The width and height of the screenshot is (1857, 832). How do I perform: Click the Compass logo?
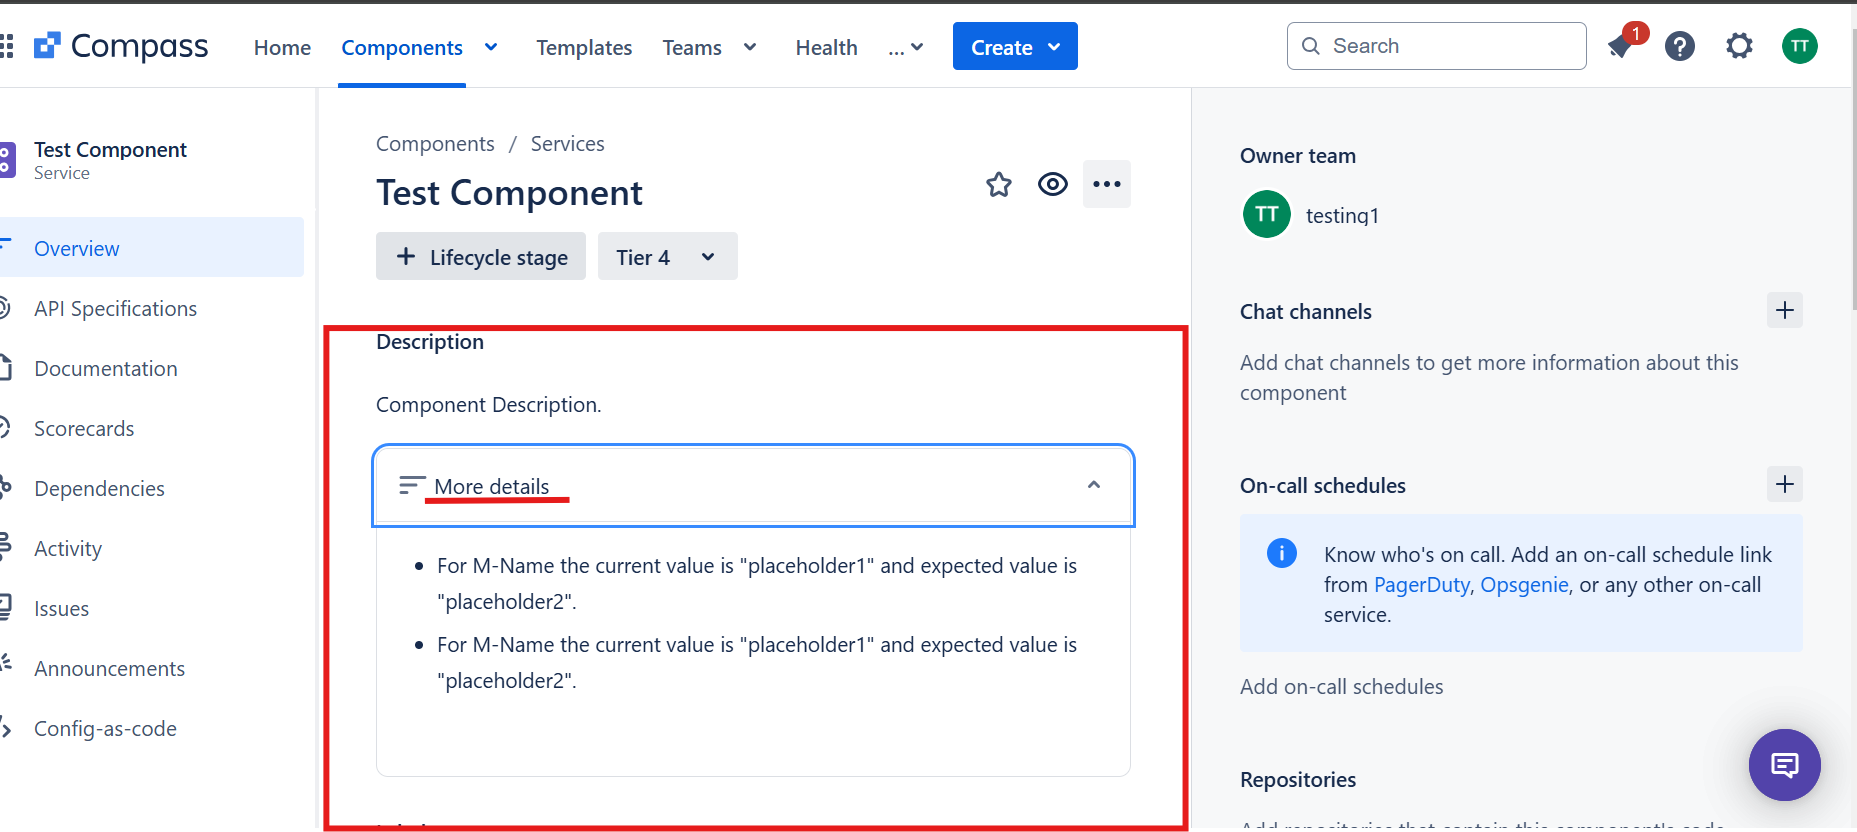121,46
